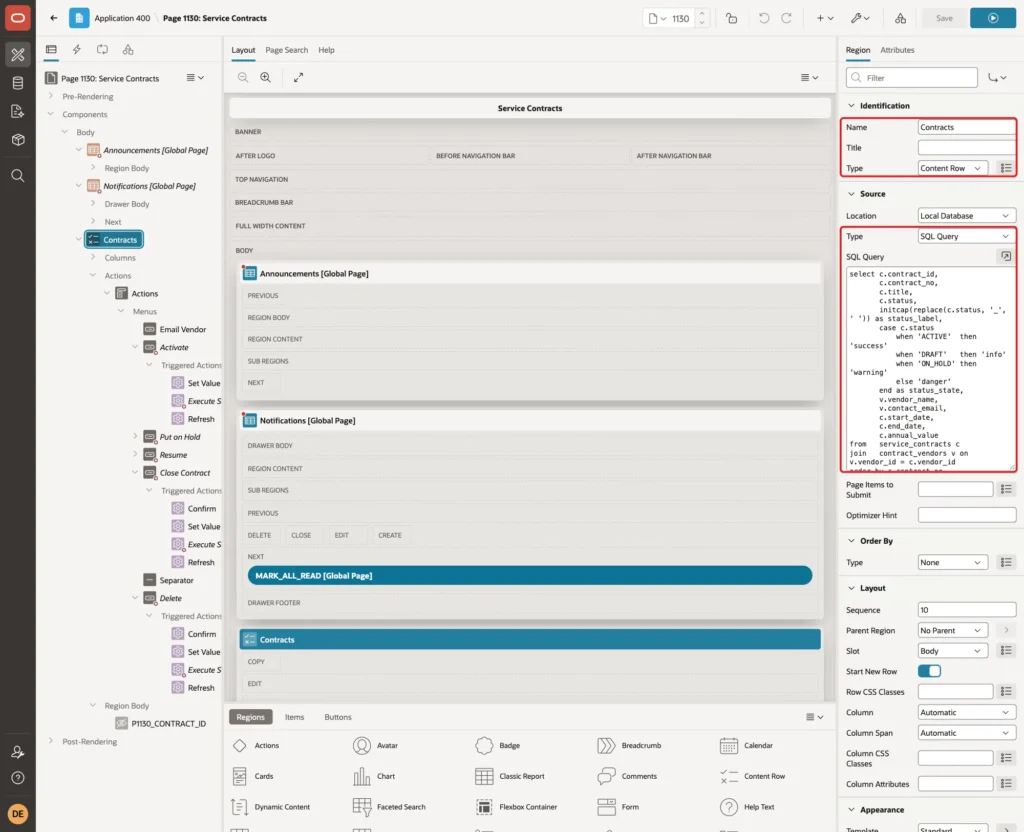This screenshot has height=832, width=1024.
Task: Click the page lock icon in toolbar
Action: tap(731, 18)
